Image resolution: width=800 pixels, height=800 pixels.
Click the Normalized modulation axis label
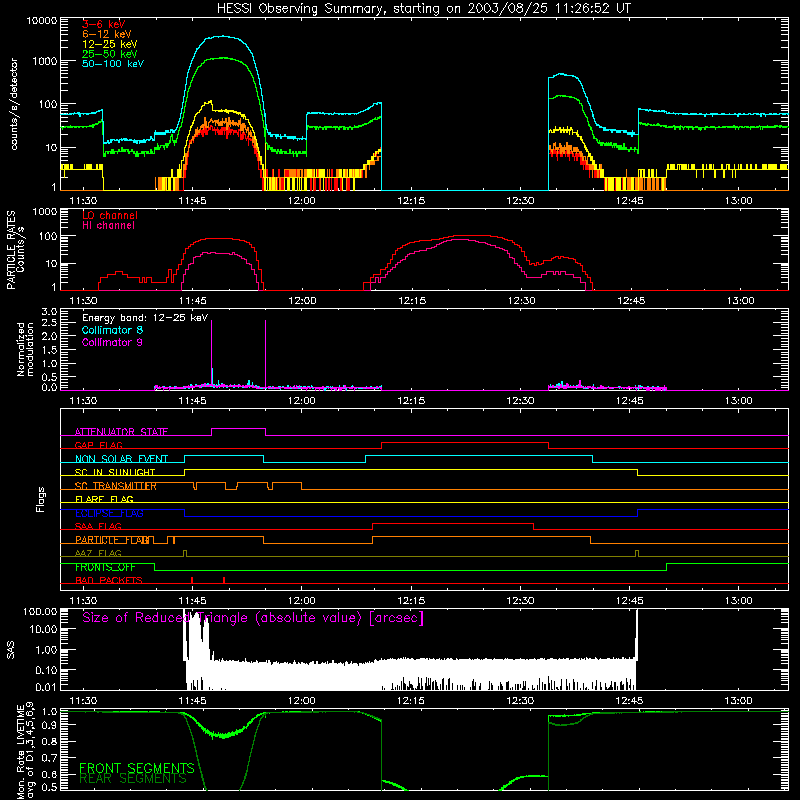pyautogui.click(x=25, y=349)
